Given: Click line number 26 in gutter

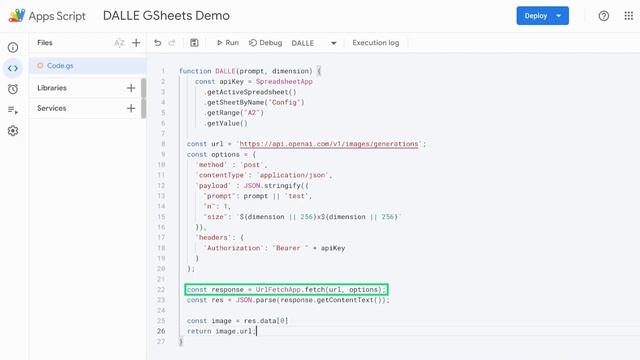Looking at the screenshot, I should click(161, 331).
